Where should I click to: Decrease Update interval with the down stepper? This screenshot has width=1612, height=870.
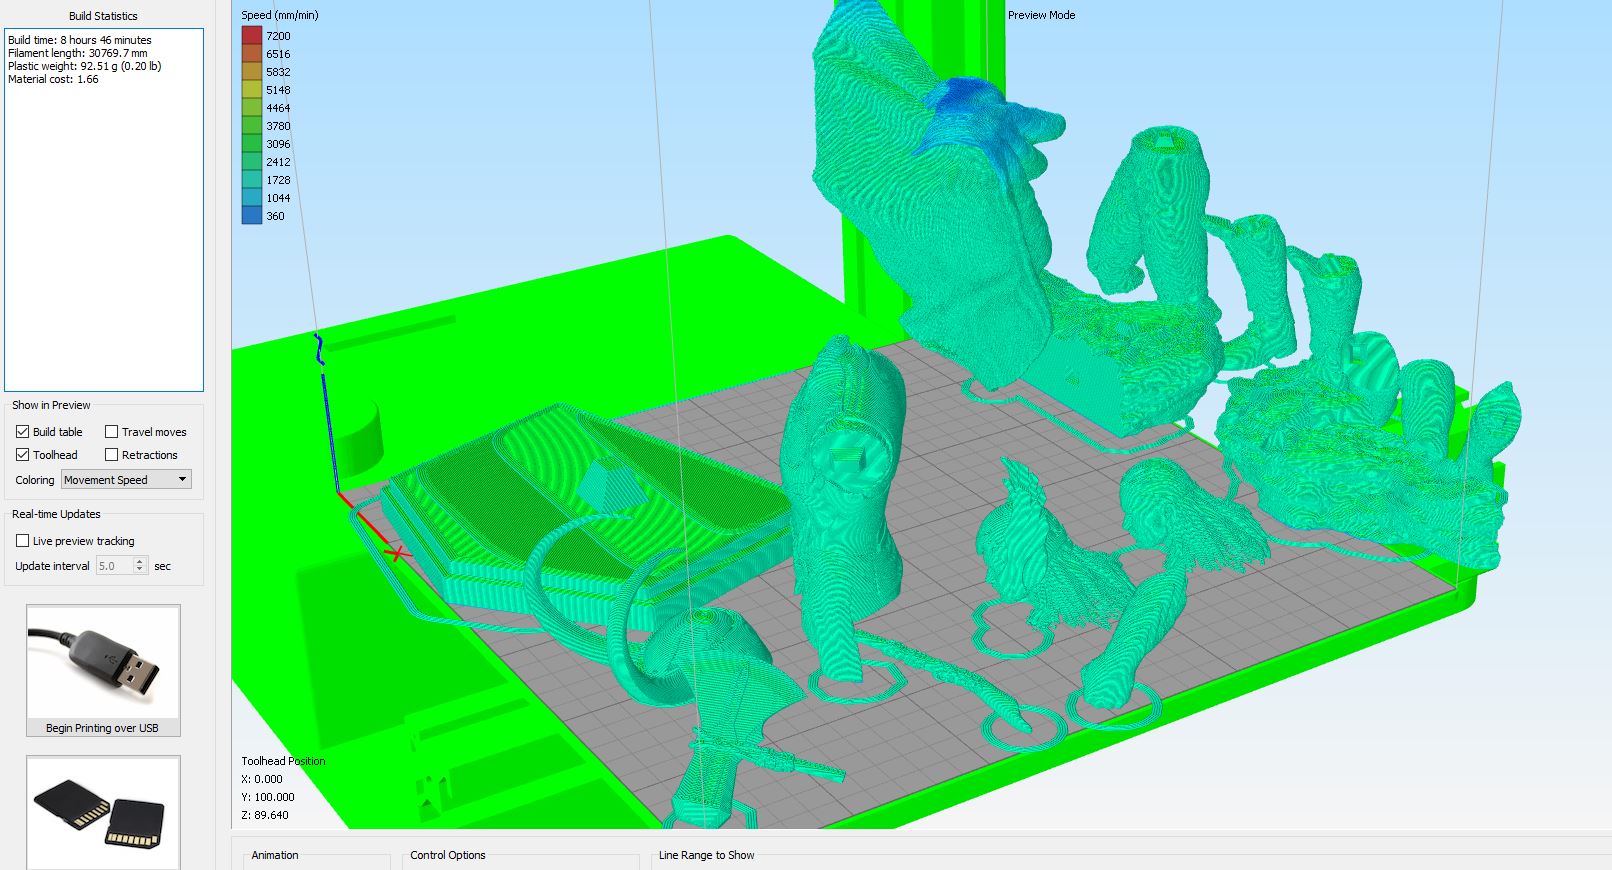(x=140, y=570)
